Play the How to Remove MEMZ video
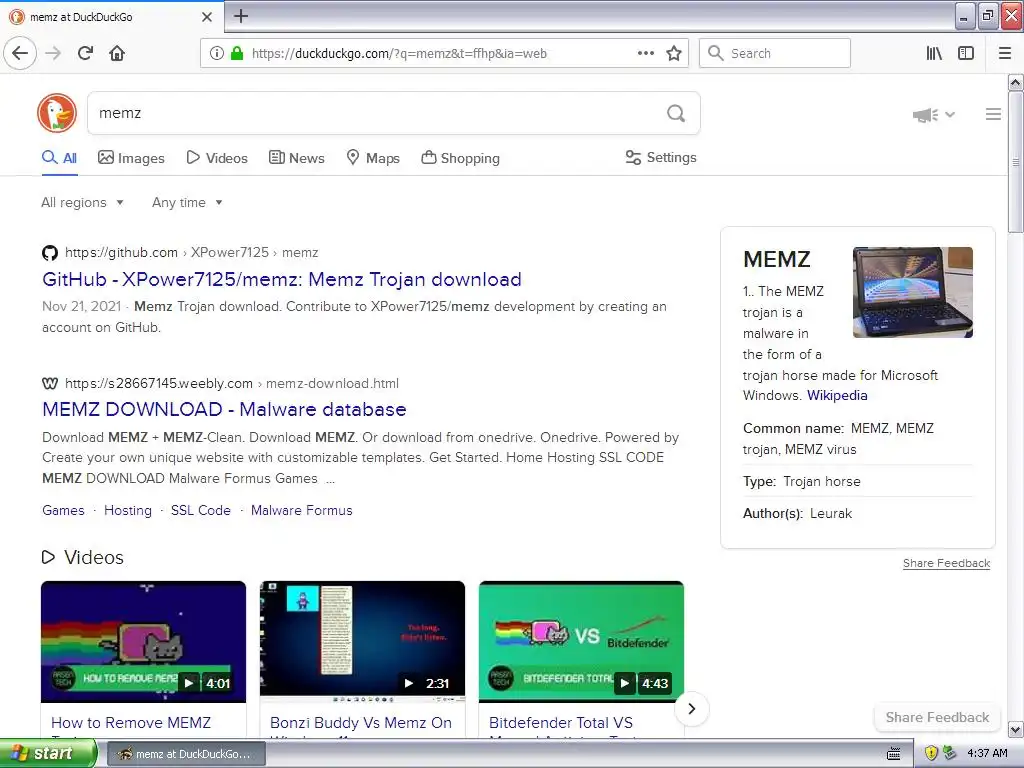 189,683
